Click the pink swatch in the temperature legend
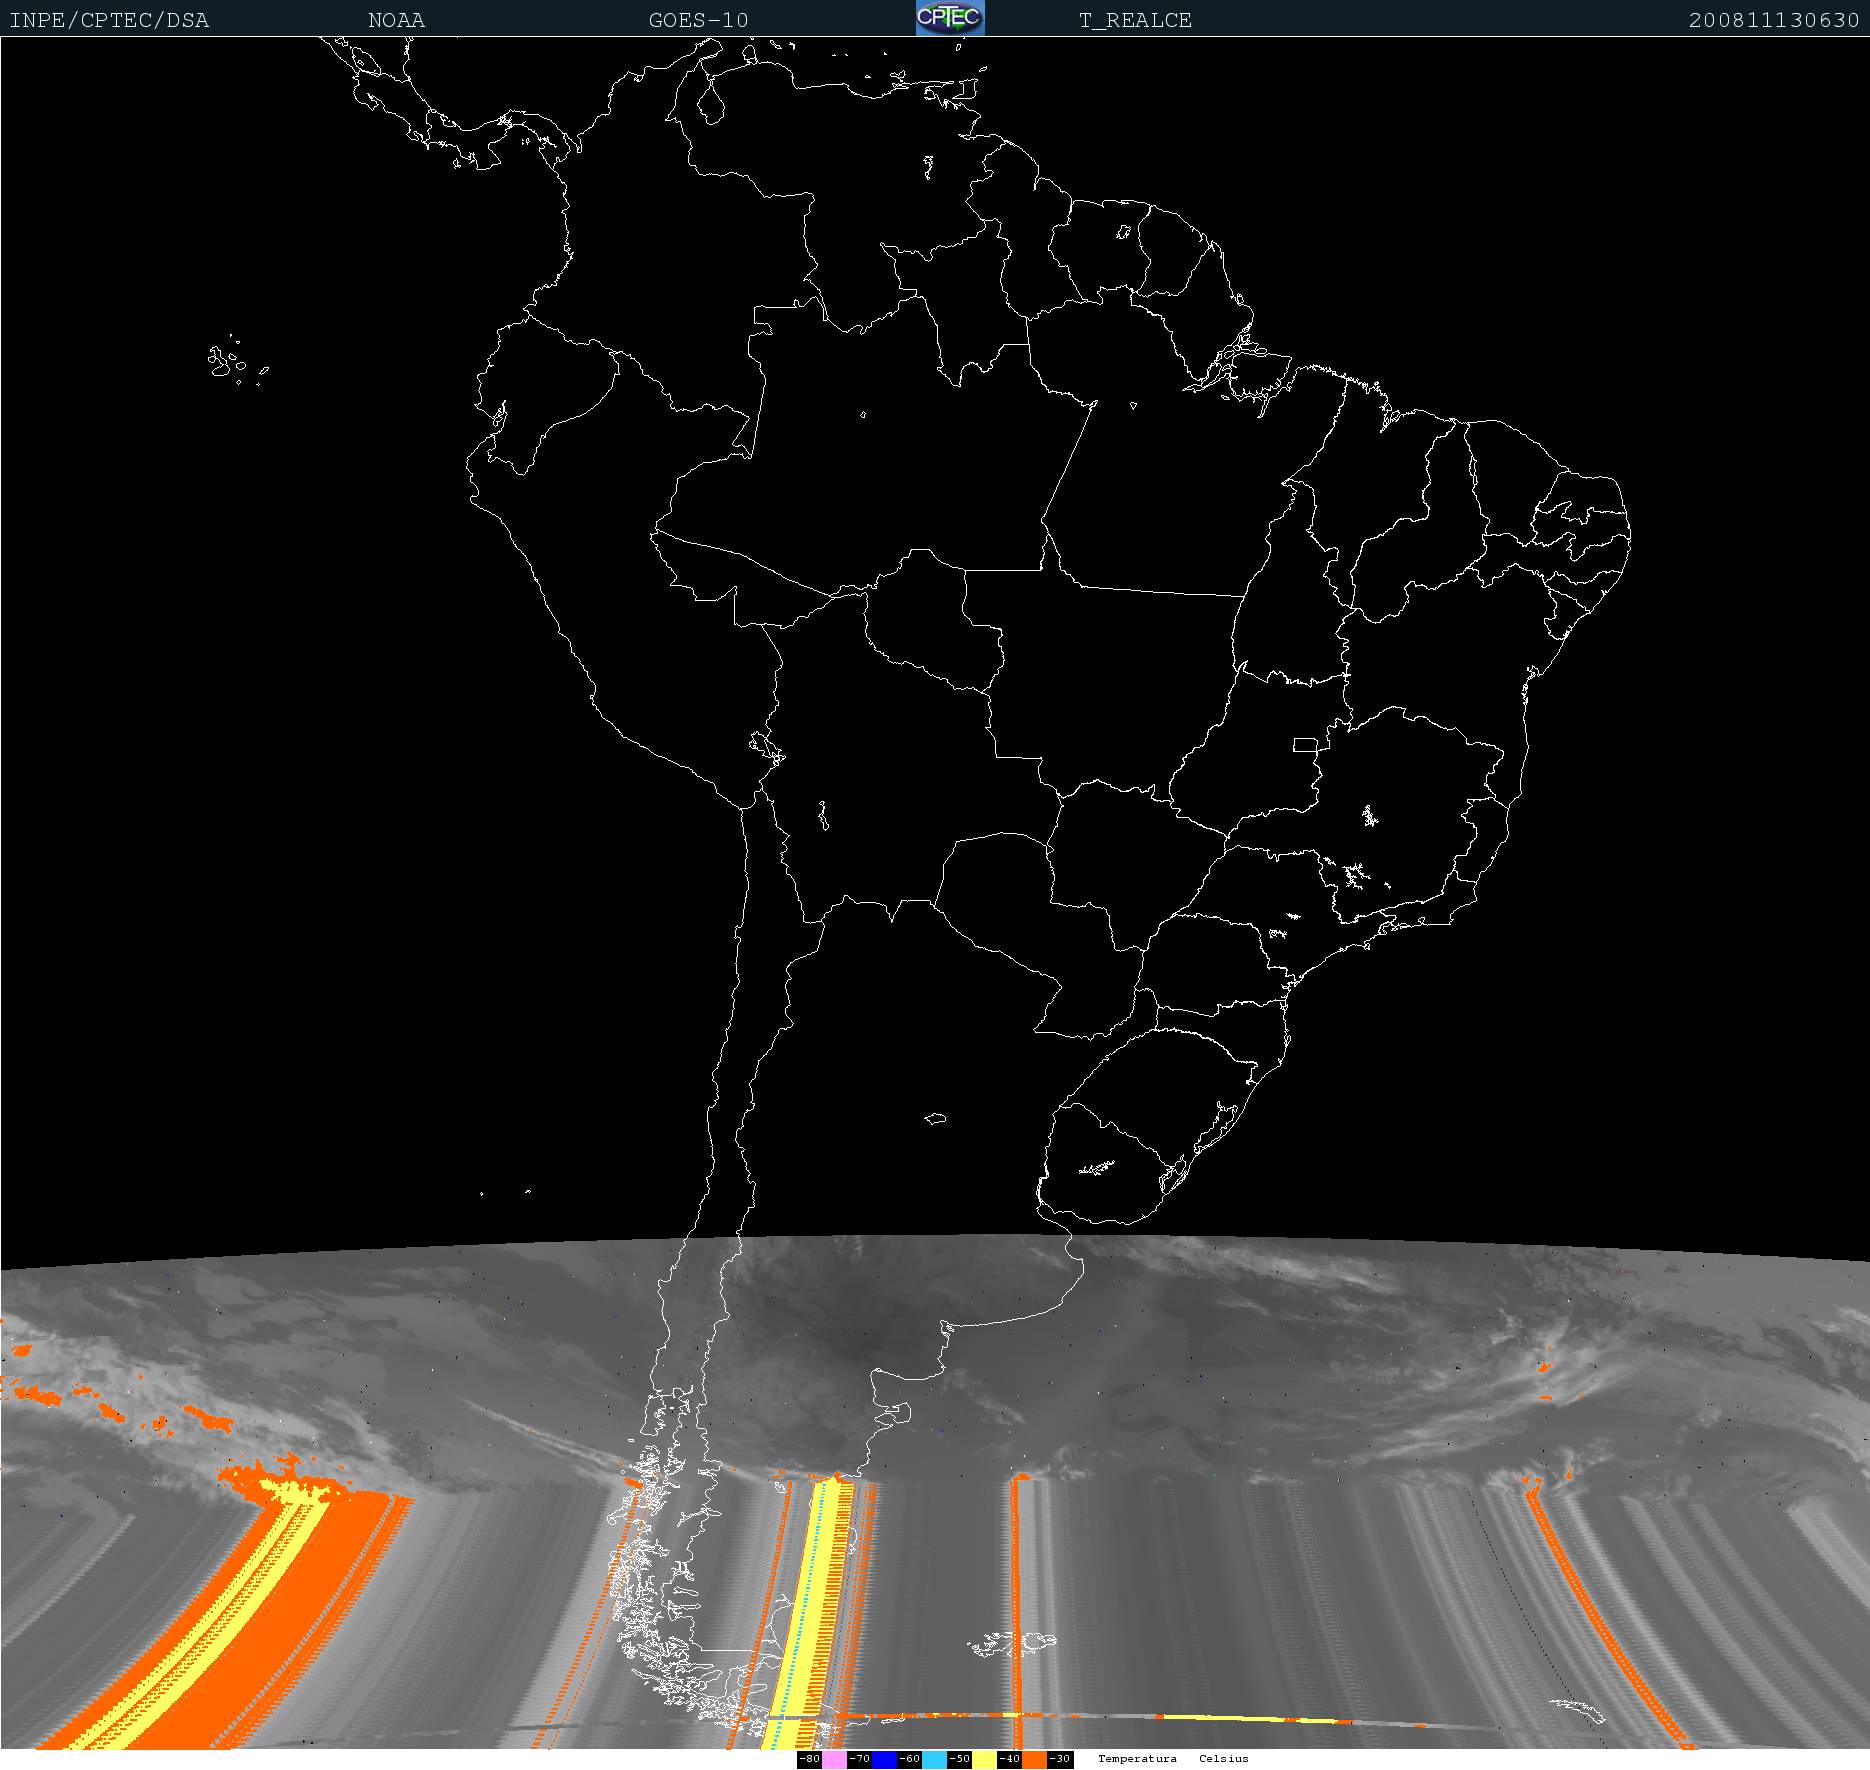 click(834, 1759)
